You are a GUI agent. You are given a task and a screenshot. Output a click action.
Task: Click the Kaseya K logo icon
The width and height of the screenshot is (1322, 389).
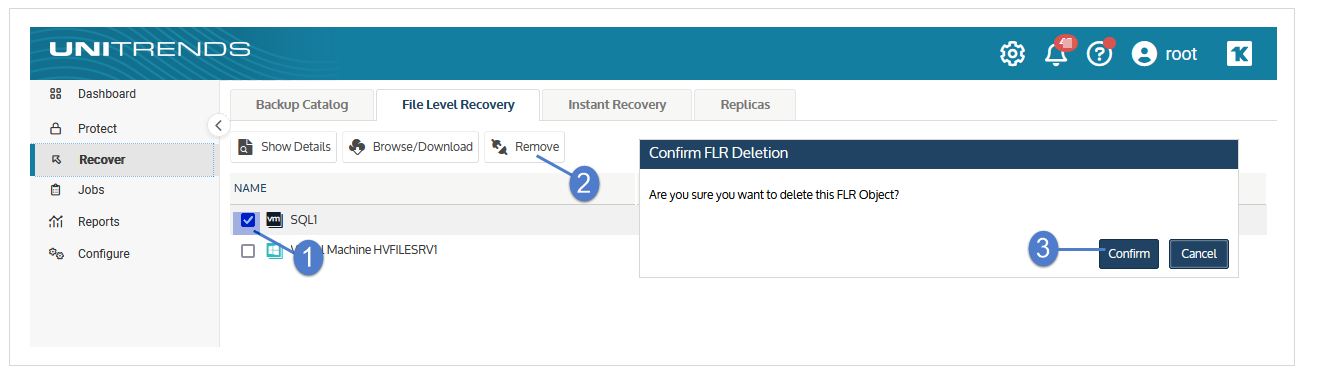(x=1239, y=54)
